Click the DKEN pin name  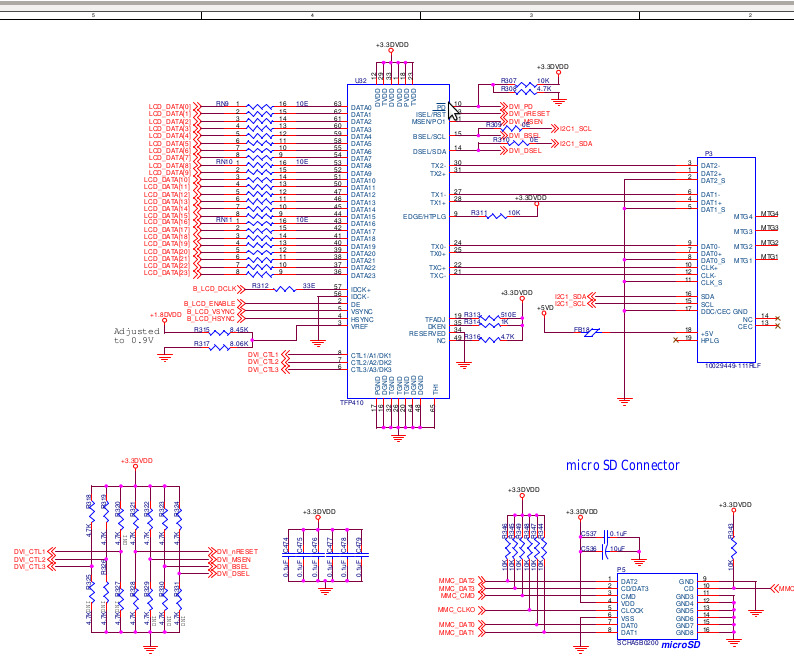click(x=436, y=327)
